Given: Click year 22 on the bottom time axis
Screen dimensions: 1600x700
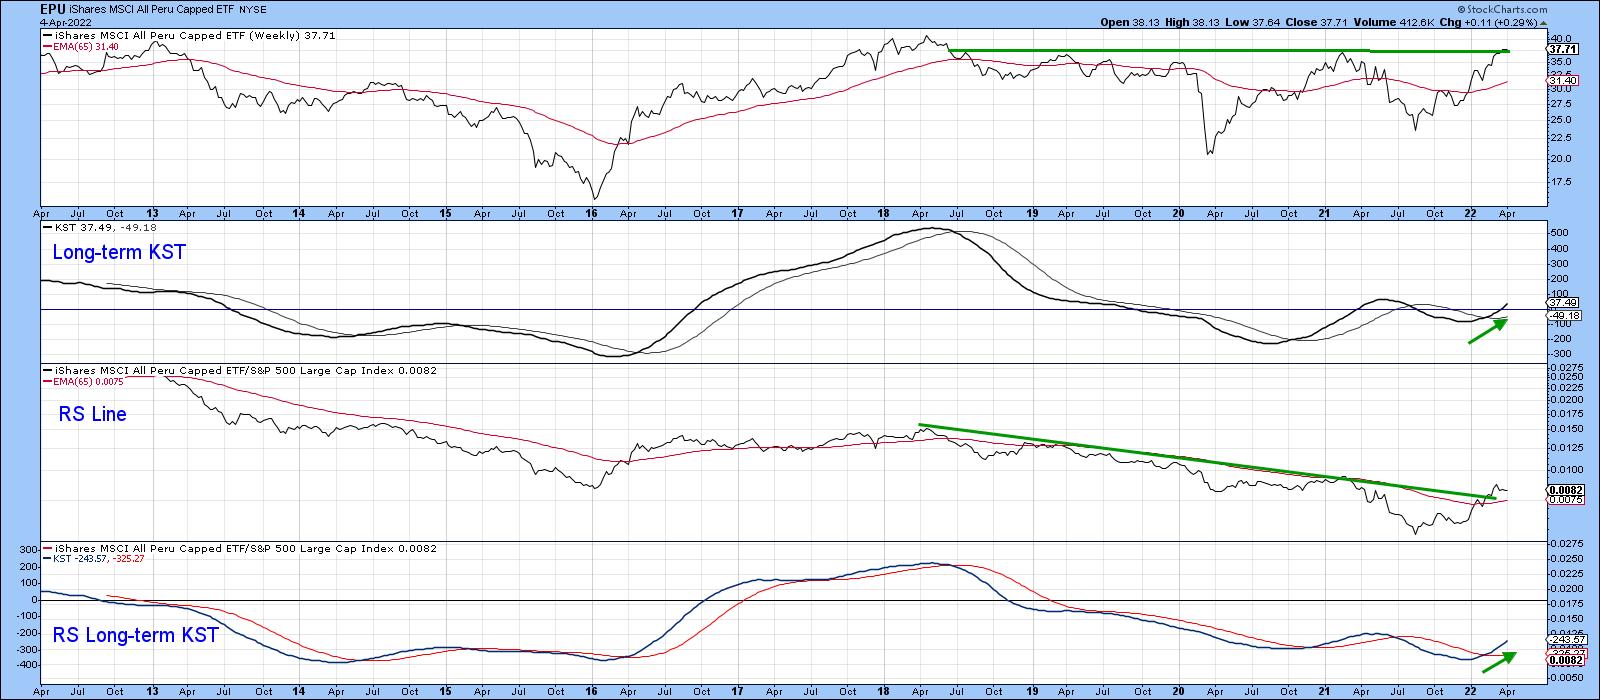Looking at the screenshot, I should (1469, 691).
